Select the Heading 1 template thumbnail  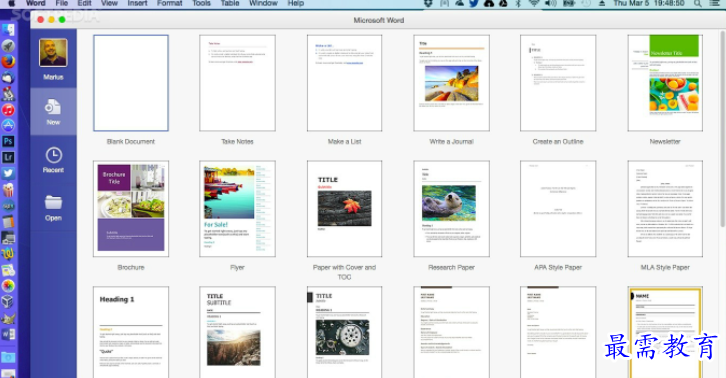[131, 332]
